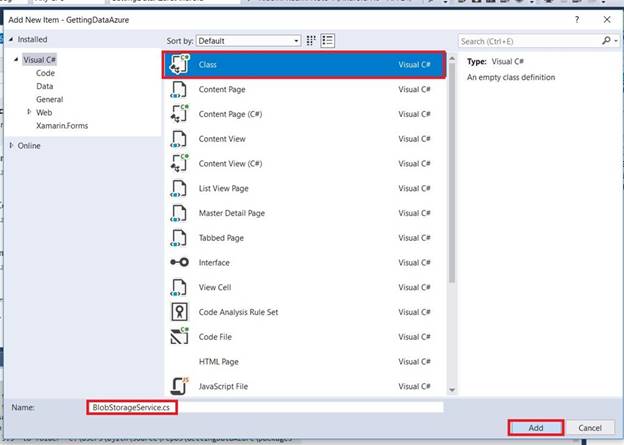The width and height of the screenshot is (624, 445).
Task: Select the Master Detail Page label
Action: coord(232,213)
